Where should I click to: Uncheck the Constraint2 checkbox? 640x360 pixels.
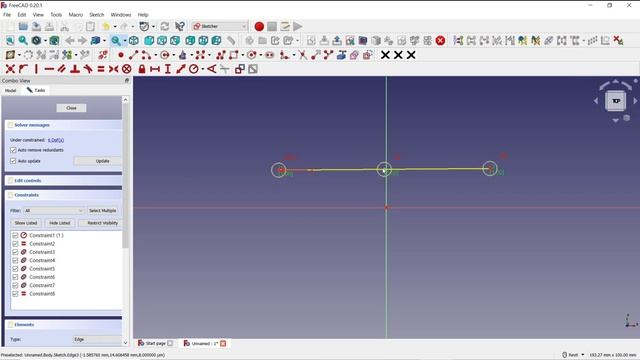click(x=15, y=244)
